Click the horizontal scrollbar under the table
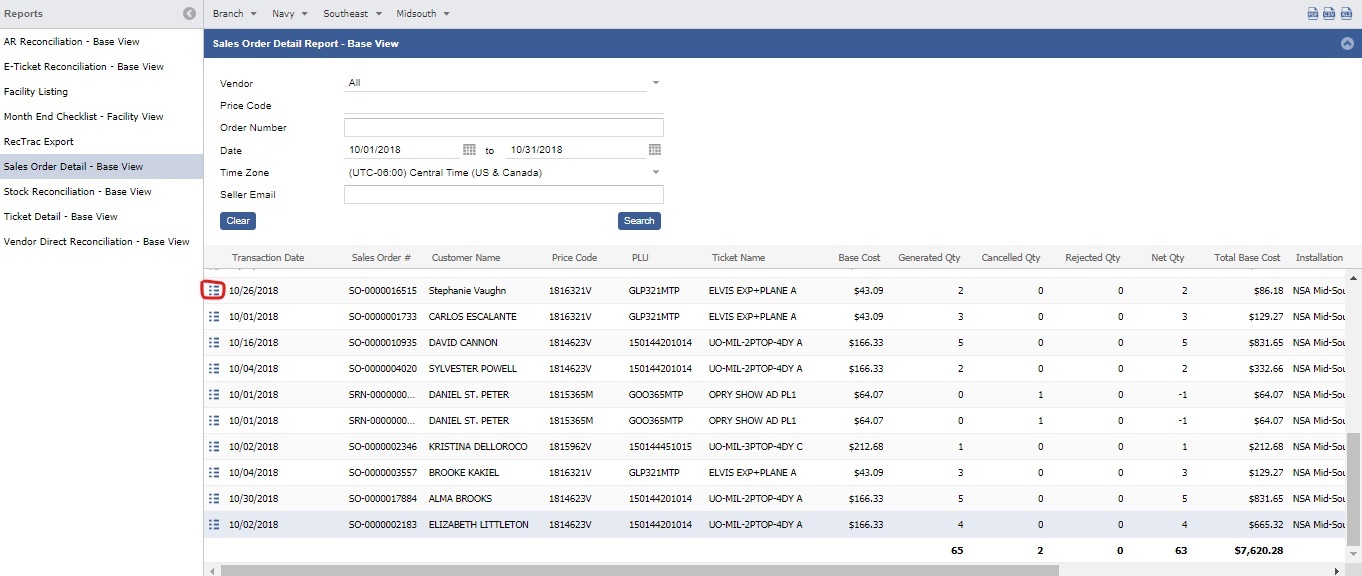The image size is (1362, 576). click(640, 570)
